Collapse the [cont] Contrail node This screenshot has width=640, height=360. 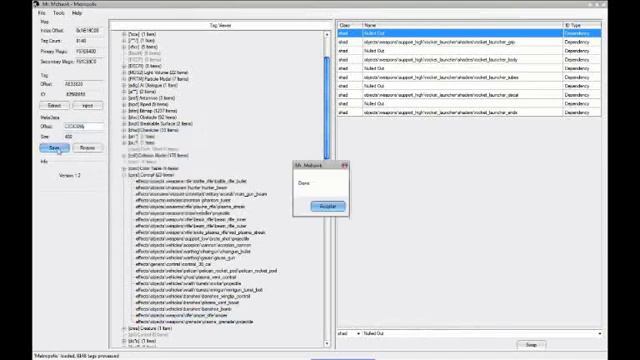[124, 175]
